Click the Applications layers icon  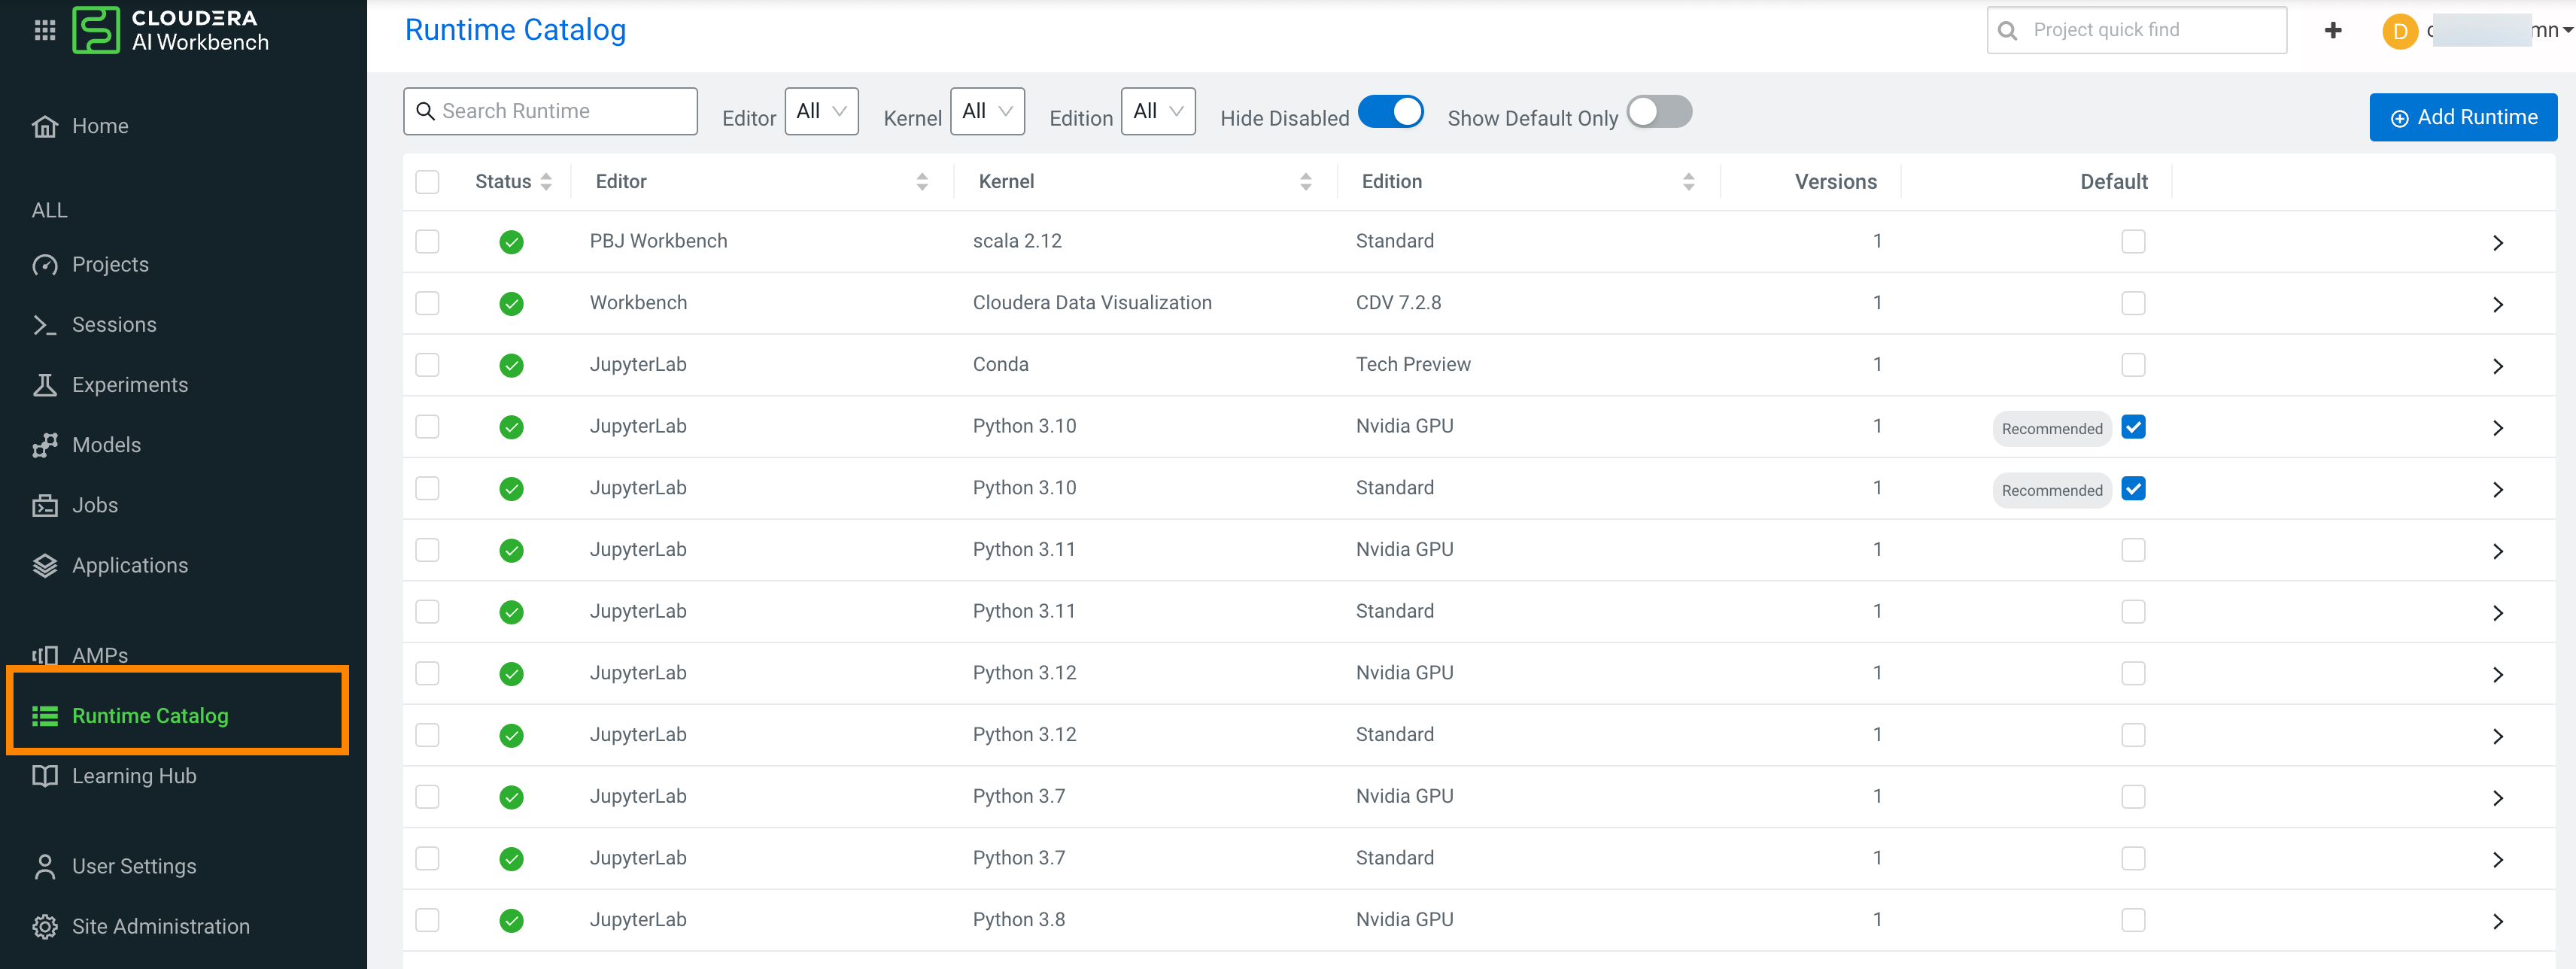click(x=45, y=565)
